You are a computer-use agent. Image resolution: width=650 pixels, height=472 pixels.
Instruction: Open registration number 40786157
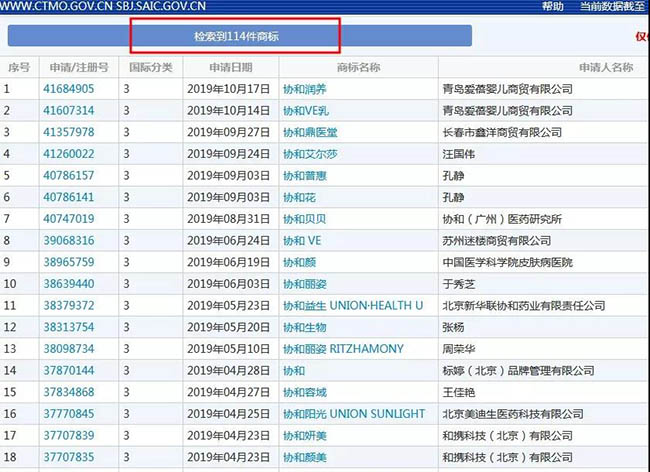tap(68, 175)
